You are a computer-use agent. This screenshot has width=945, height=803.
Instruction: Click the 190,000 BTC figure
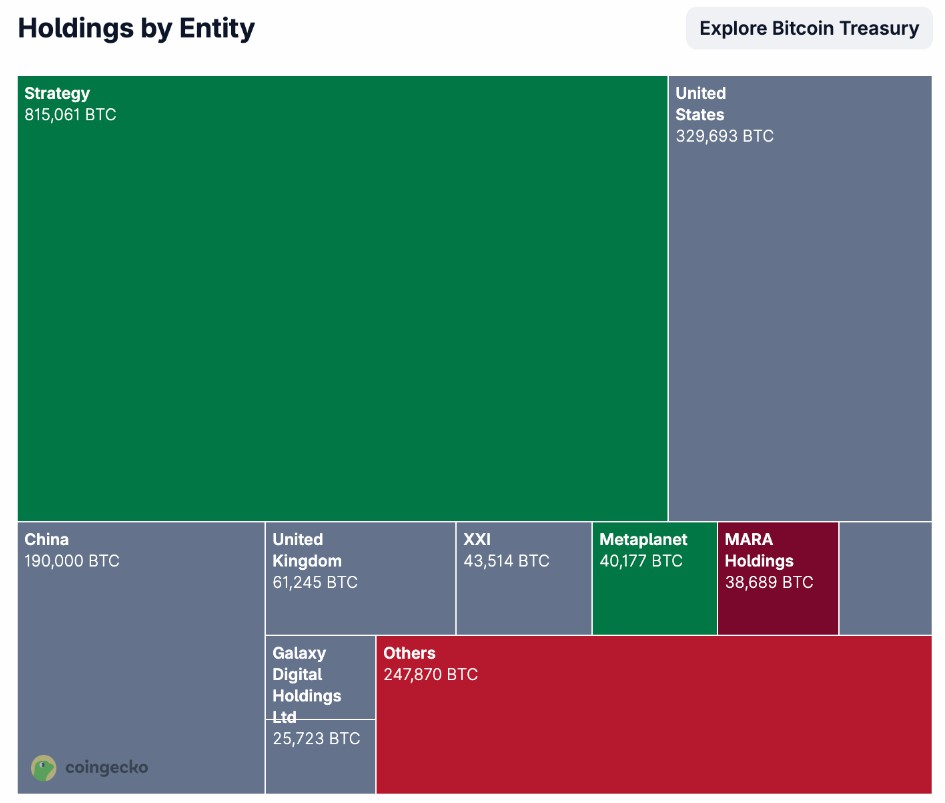72,561
